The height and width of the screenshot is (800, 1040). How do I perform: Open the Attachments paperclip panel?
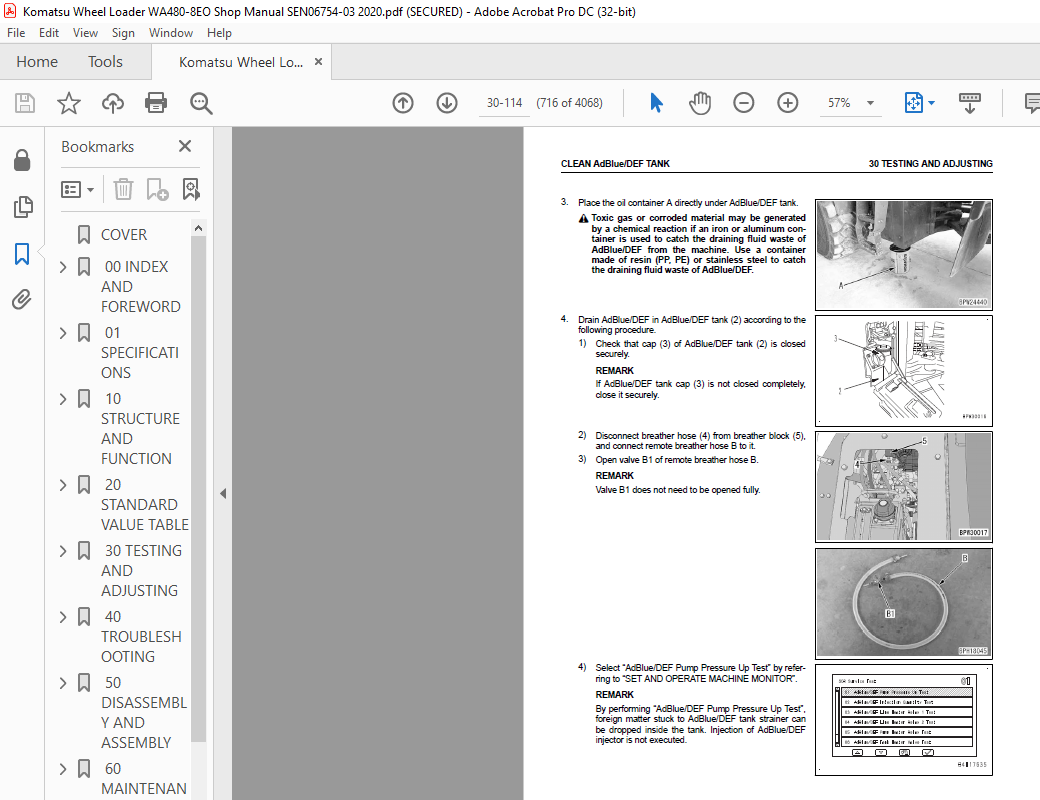click(22, 300)
